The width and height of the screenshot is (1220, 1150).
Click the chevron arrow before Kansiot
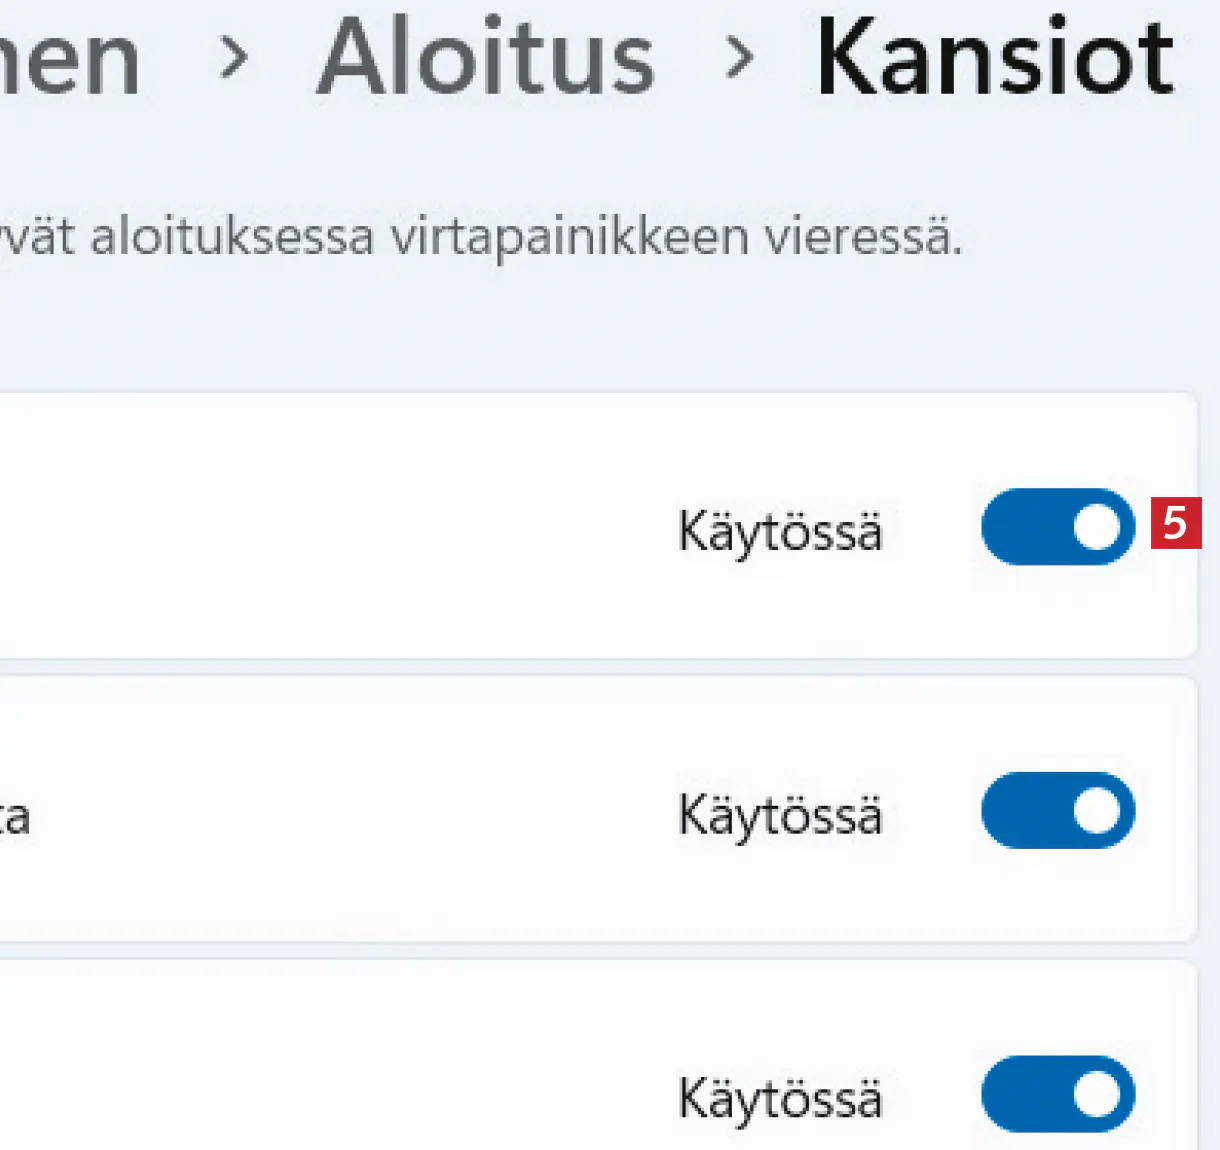(739, 60)
